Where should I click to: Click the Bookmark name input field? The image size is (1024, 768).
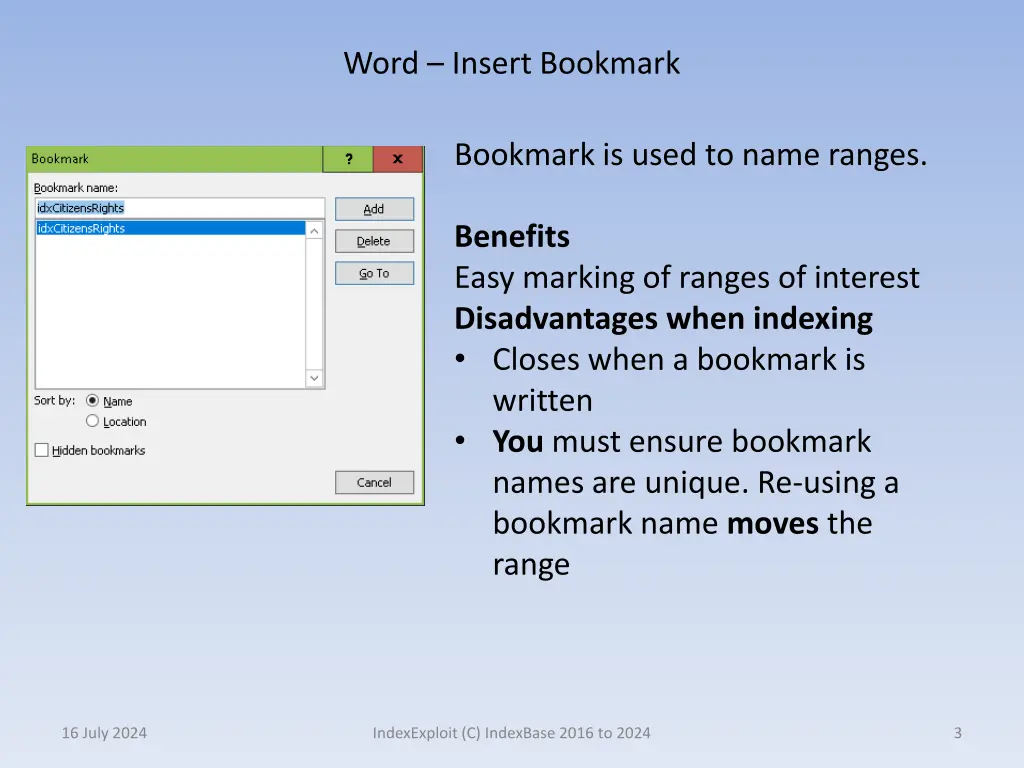180,208
